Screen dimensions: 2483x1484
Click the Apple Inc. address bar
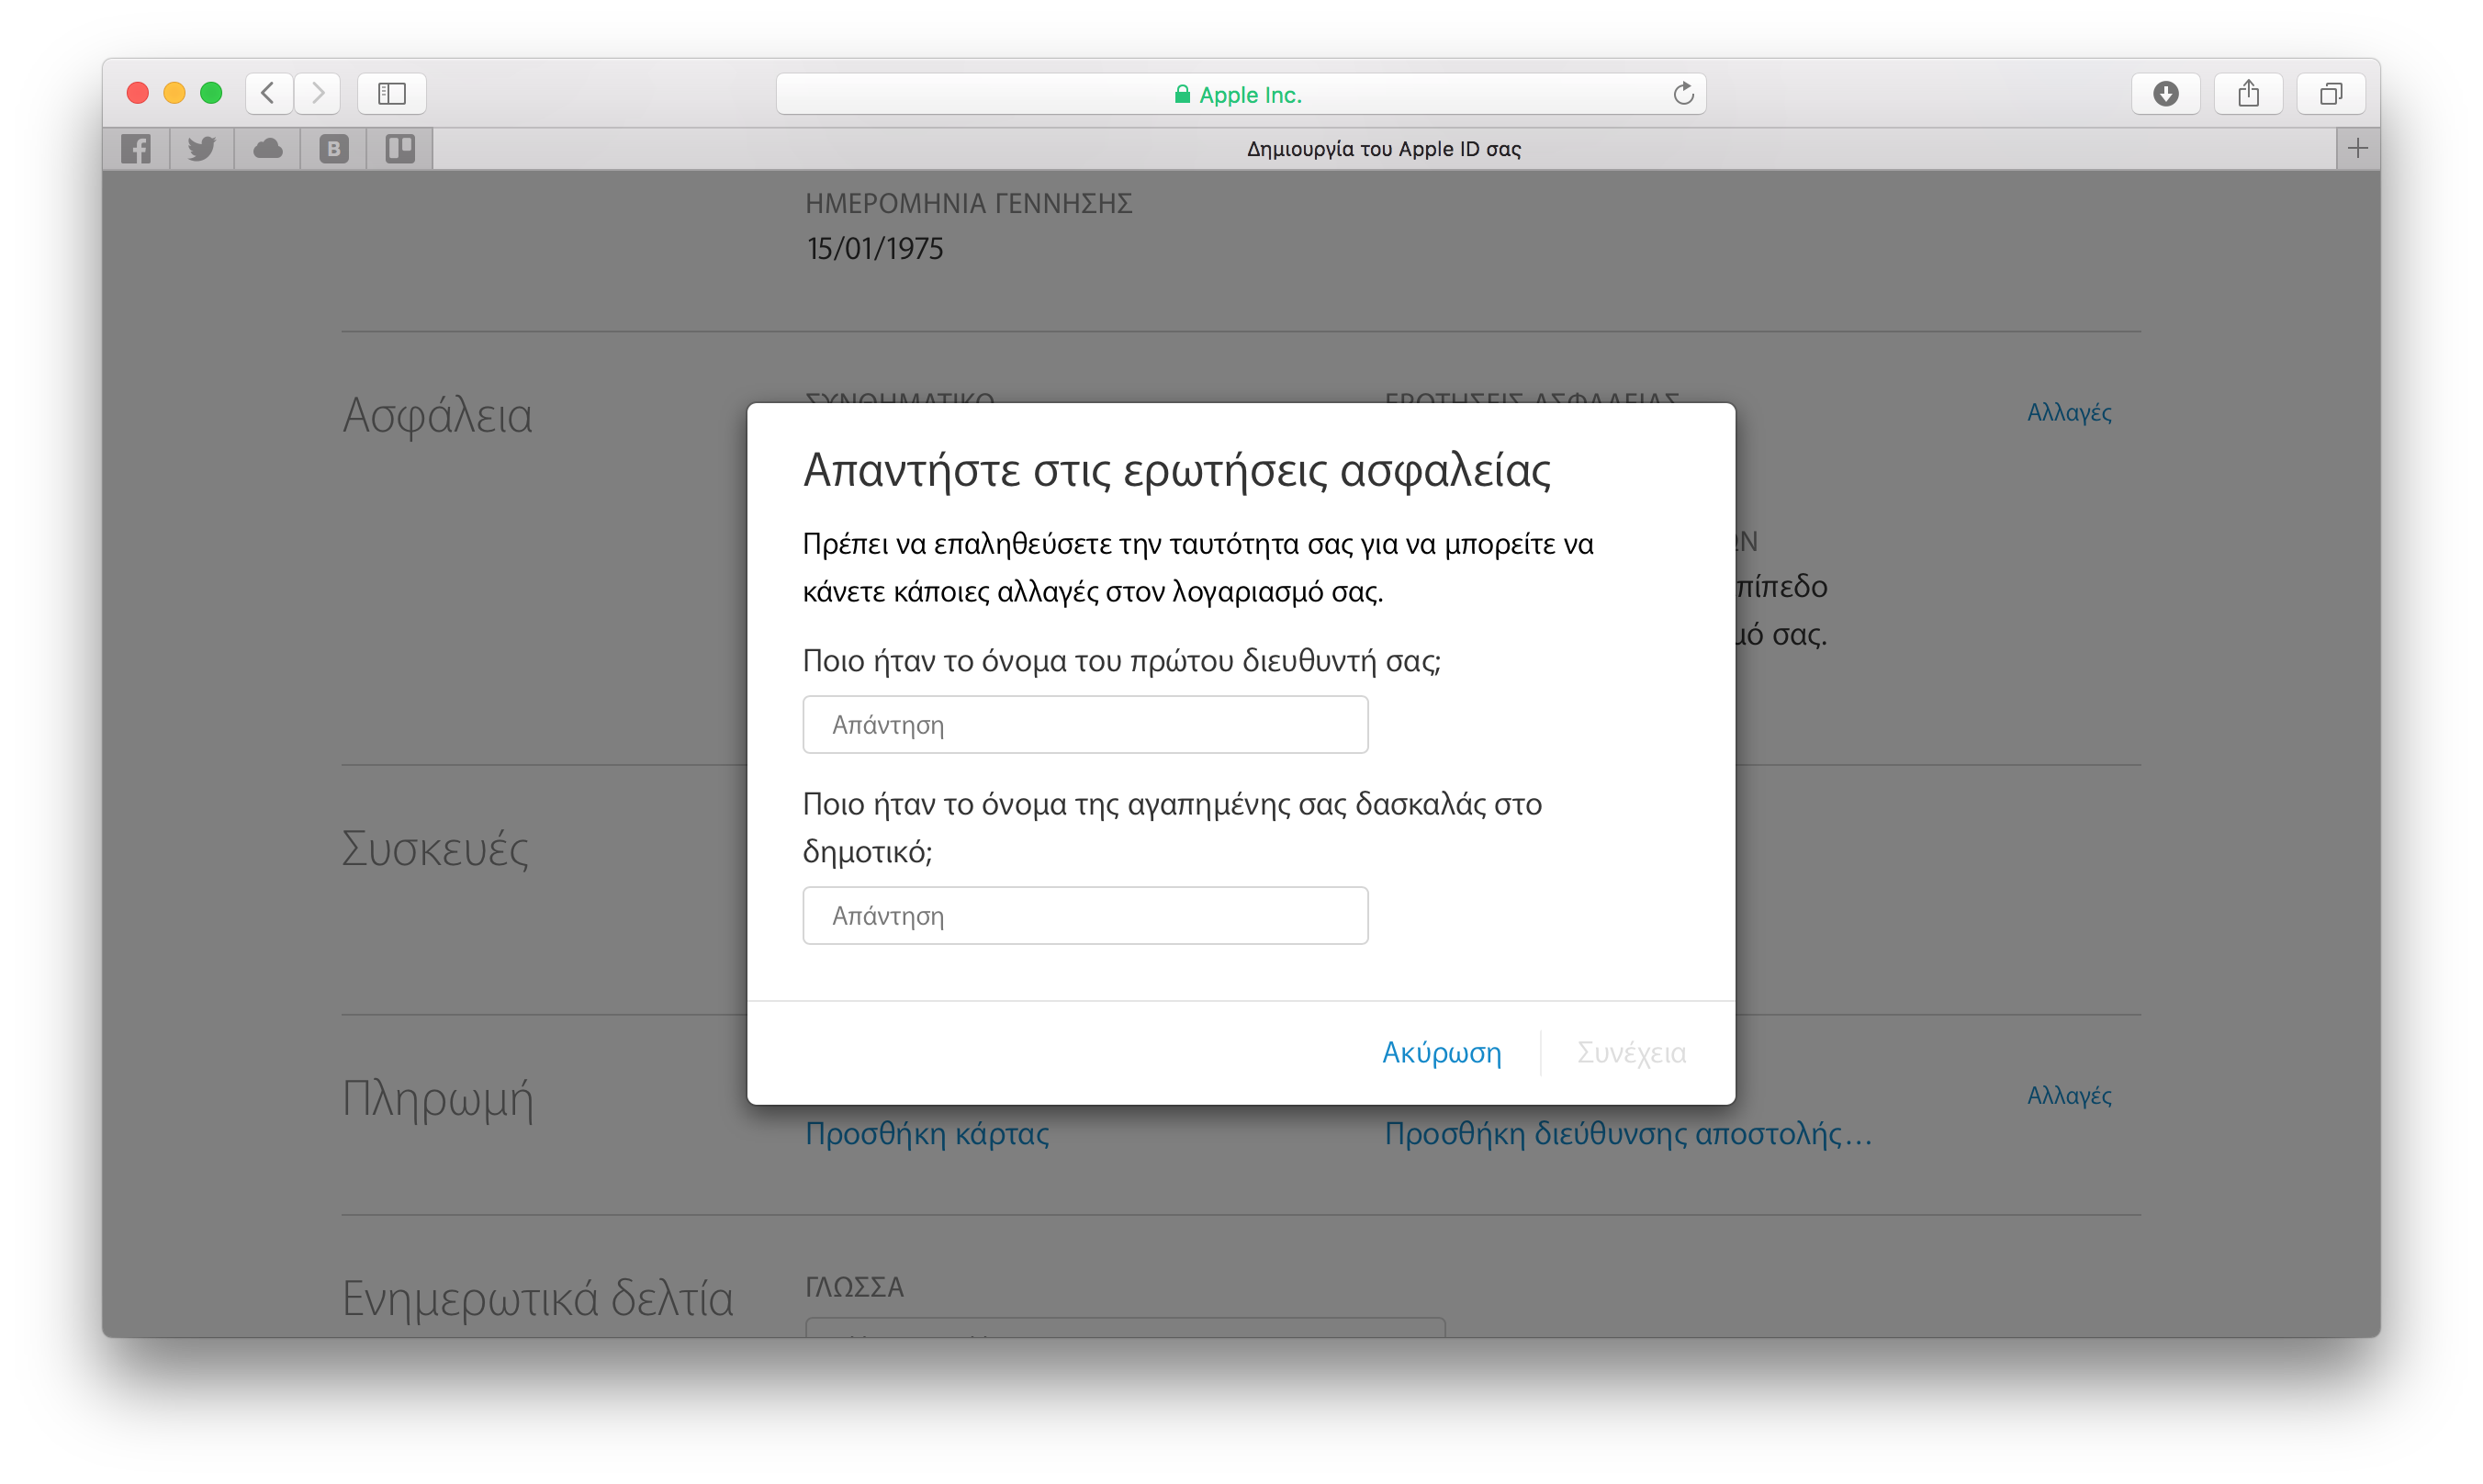pyautogui.click(x=1241, y=94)
